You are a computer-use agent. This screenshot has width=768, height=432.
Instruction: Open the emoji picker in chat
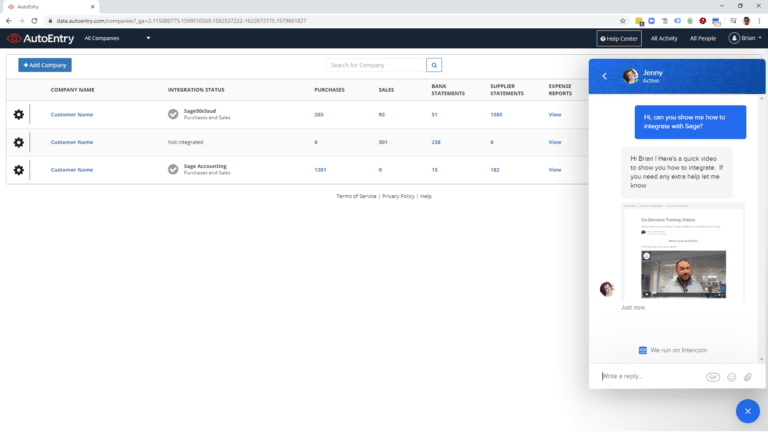pos(731,377)
